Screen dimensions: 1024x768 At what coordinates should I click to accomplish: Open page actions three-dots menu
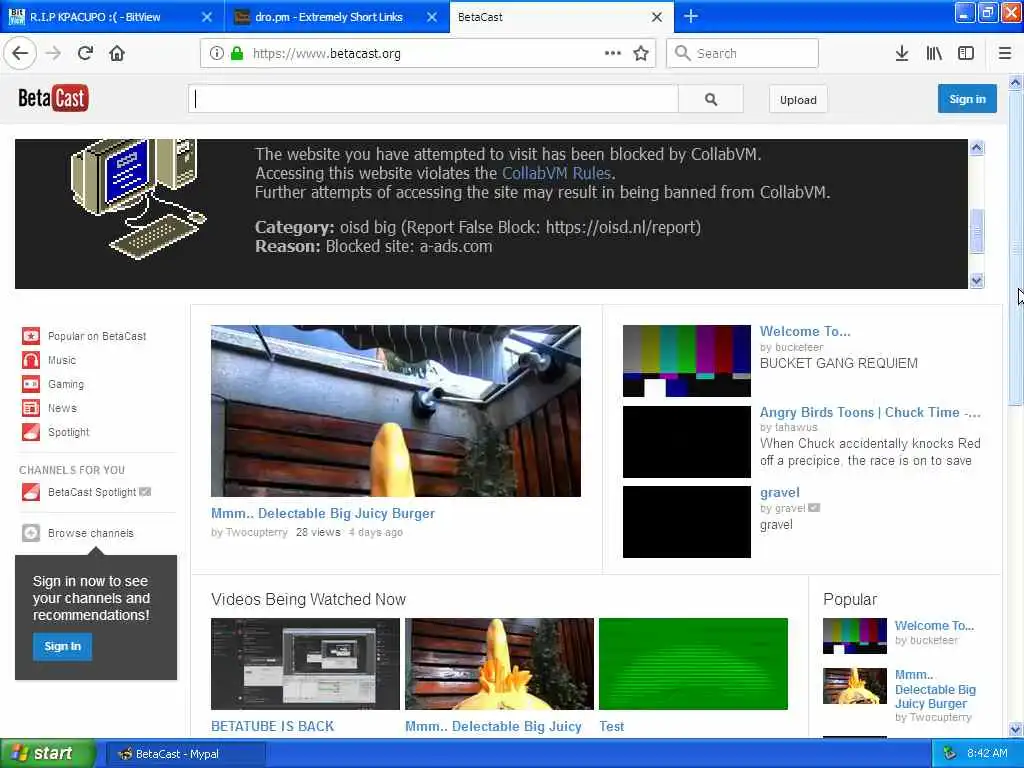click(613, 54)
